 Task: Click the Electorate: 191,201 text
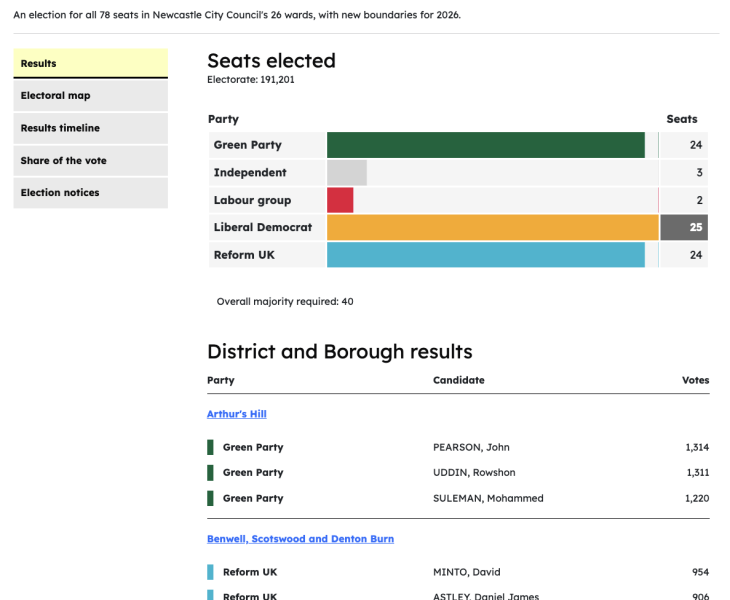pyautogui.click(x=250, y=80)
